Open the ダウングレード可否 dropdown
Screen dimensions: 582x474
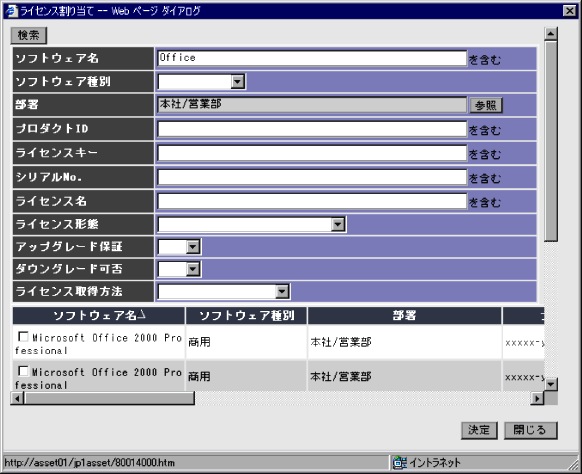(x=193, y=269)
